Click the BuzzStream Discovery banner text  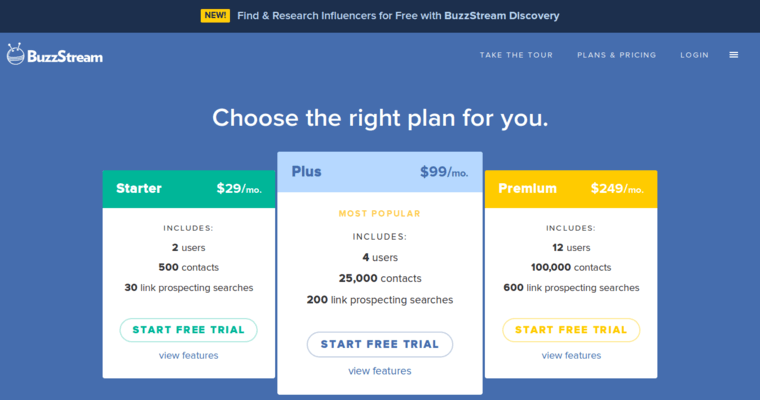point(398,16)
